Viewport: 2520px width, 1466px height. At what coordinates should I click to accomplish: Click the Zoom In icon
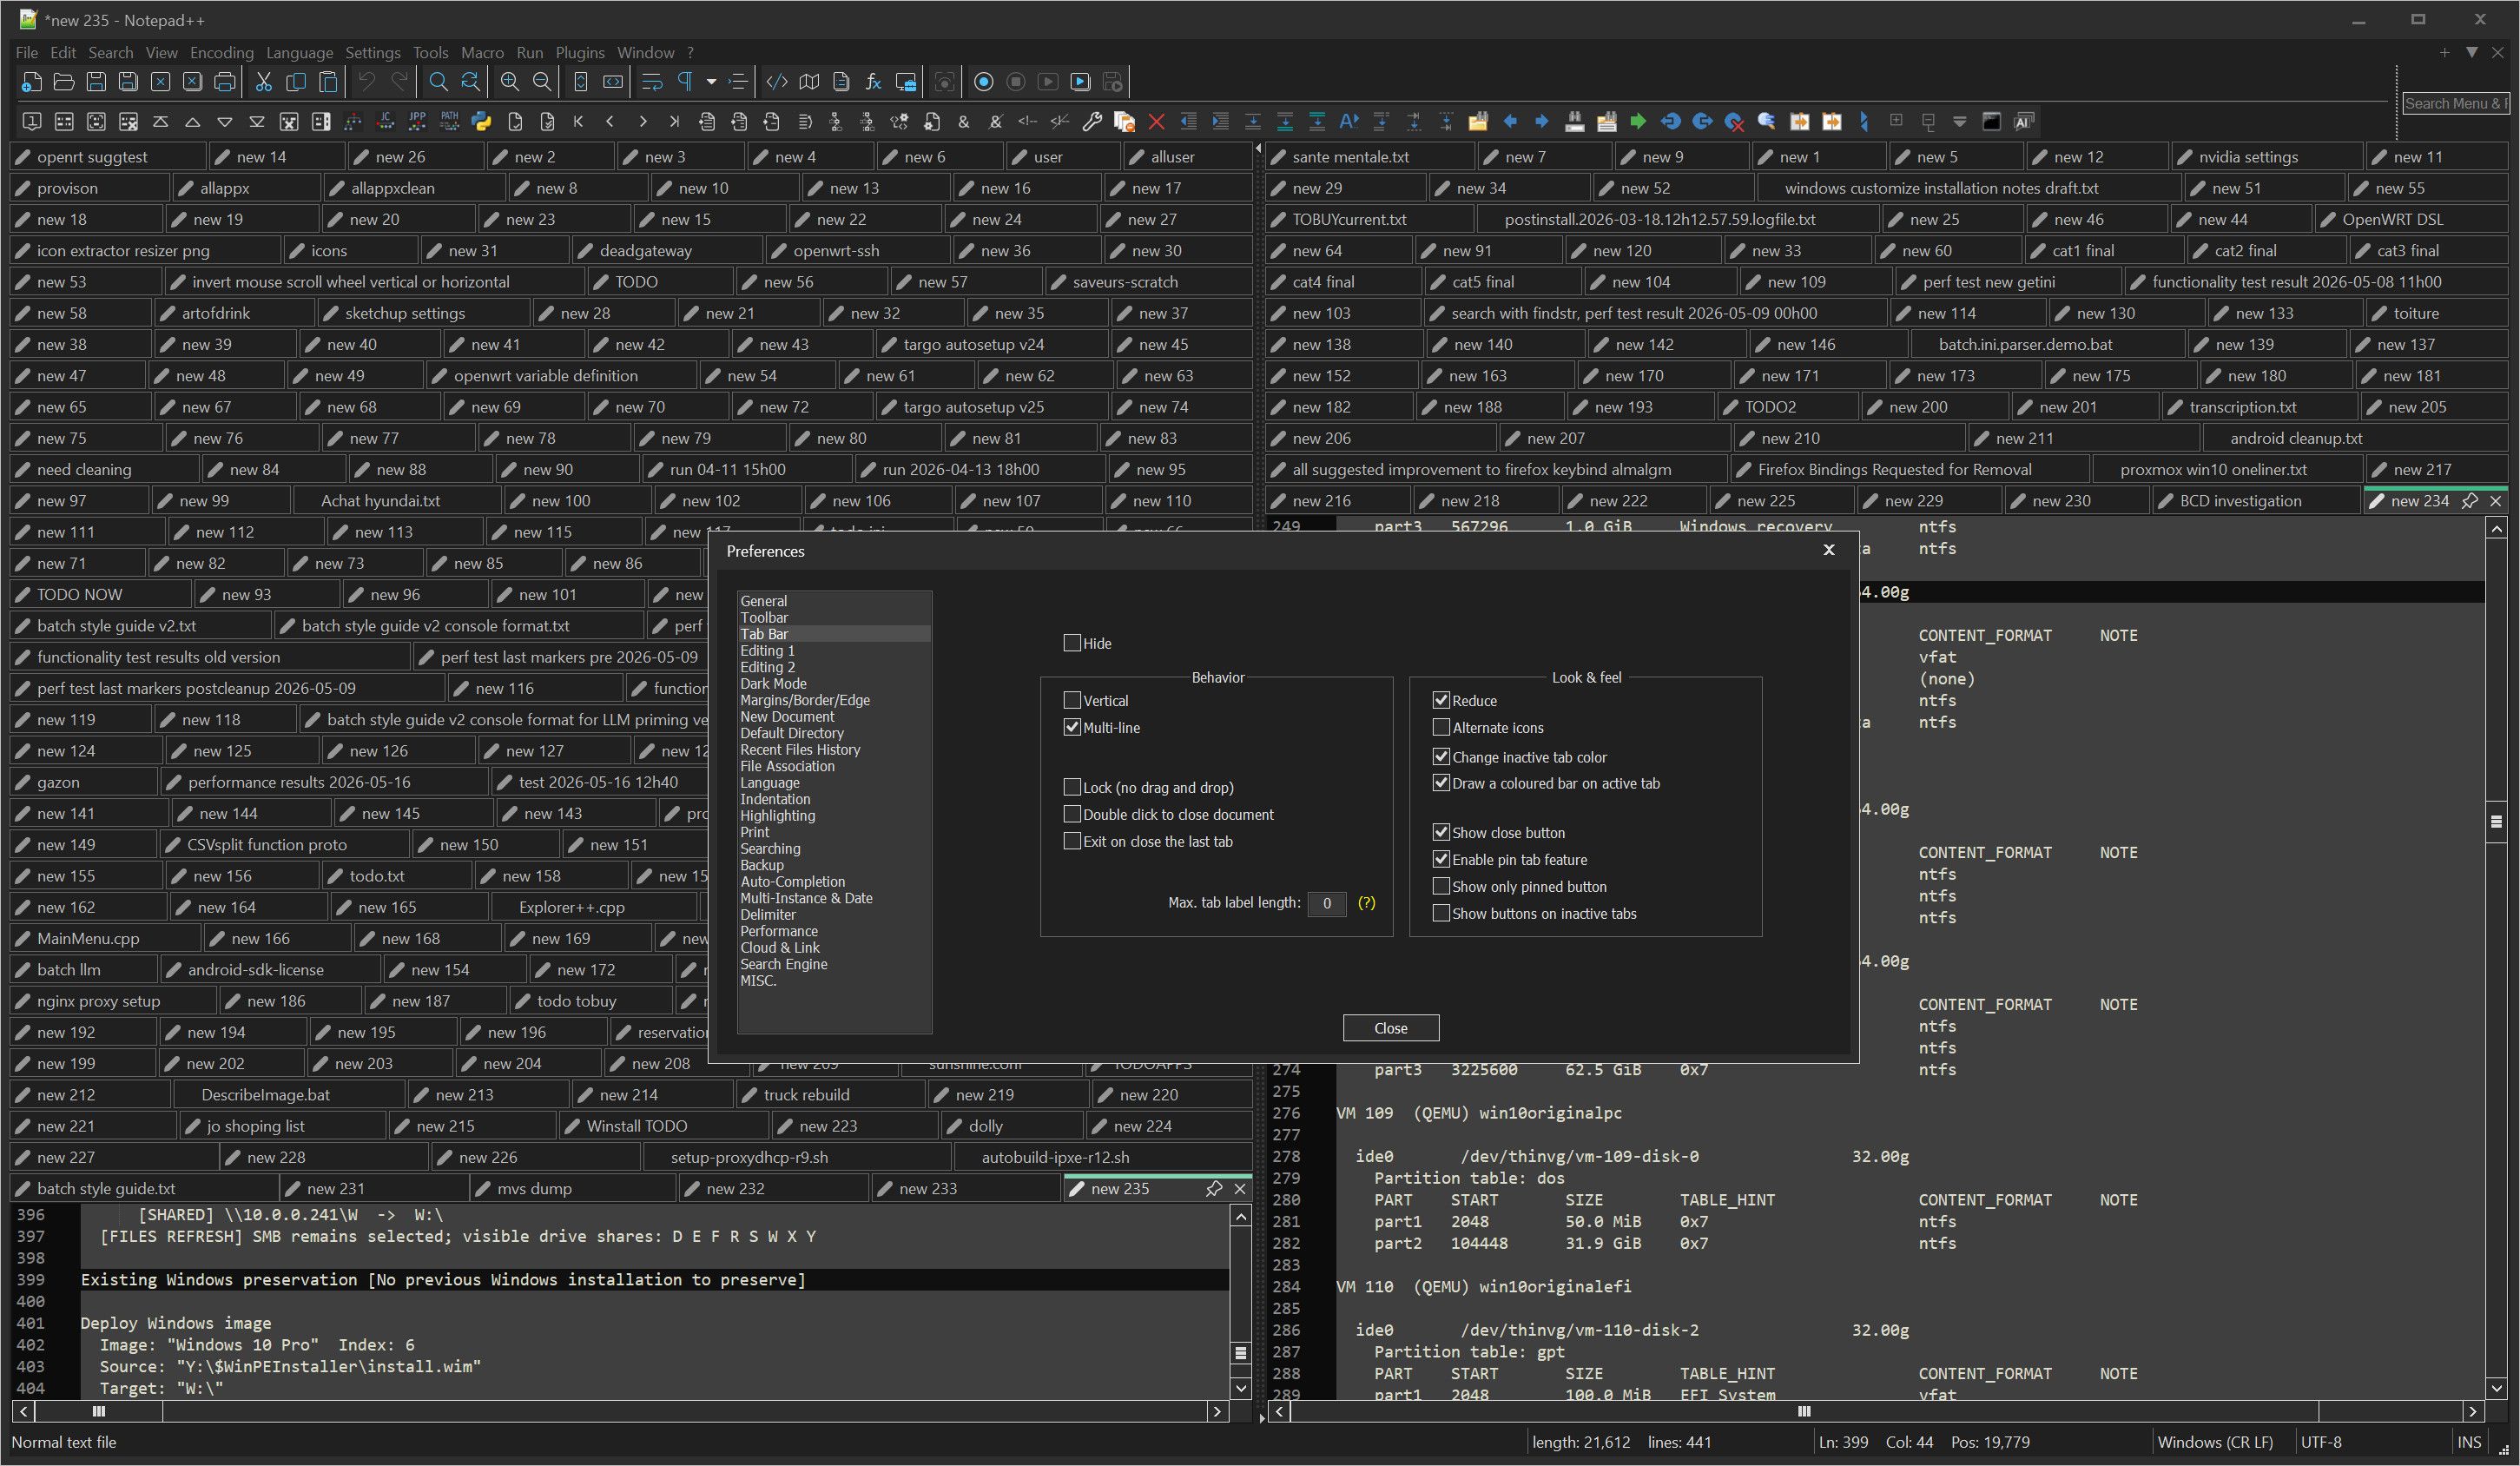click(510, 82)
